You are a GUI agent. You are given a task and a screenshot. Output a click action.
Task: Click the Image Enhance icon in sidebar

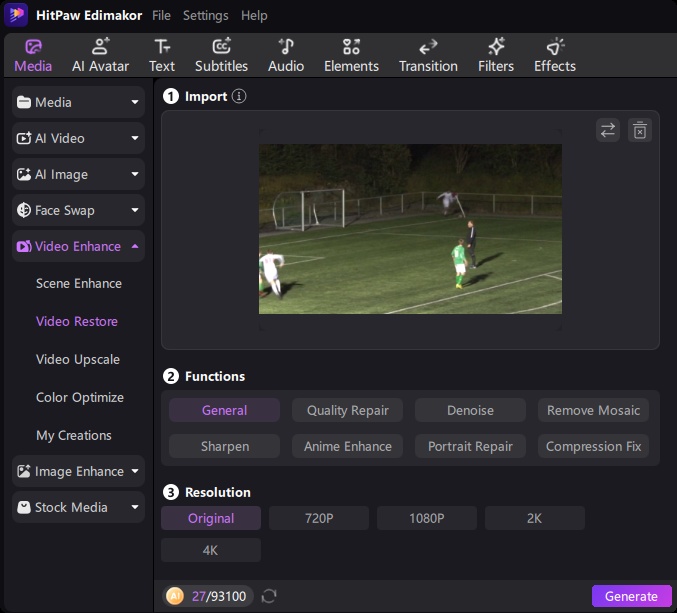click(x=24, y=471)
